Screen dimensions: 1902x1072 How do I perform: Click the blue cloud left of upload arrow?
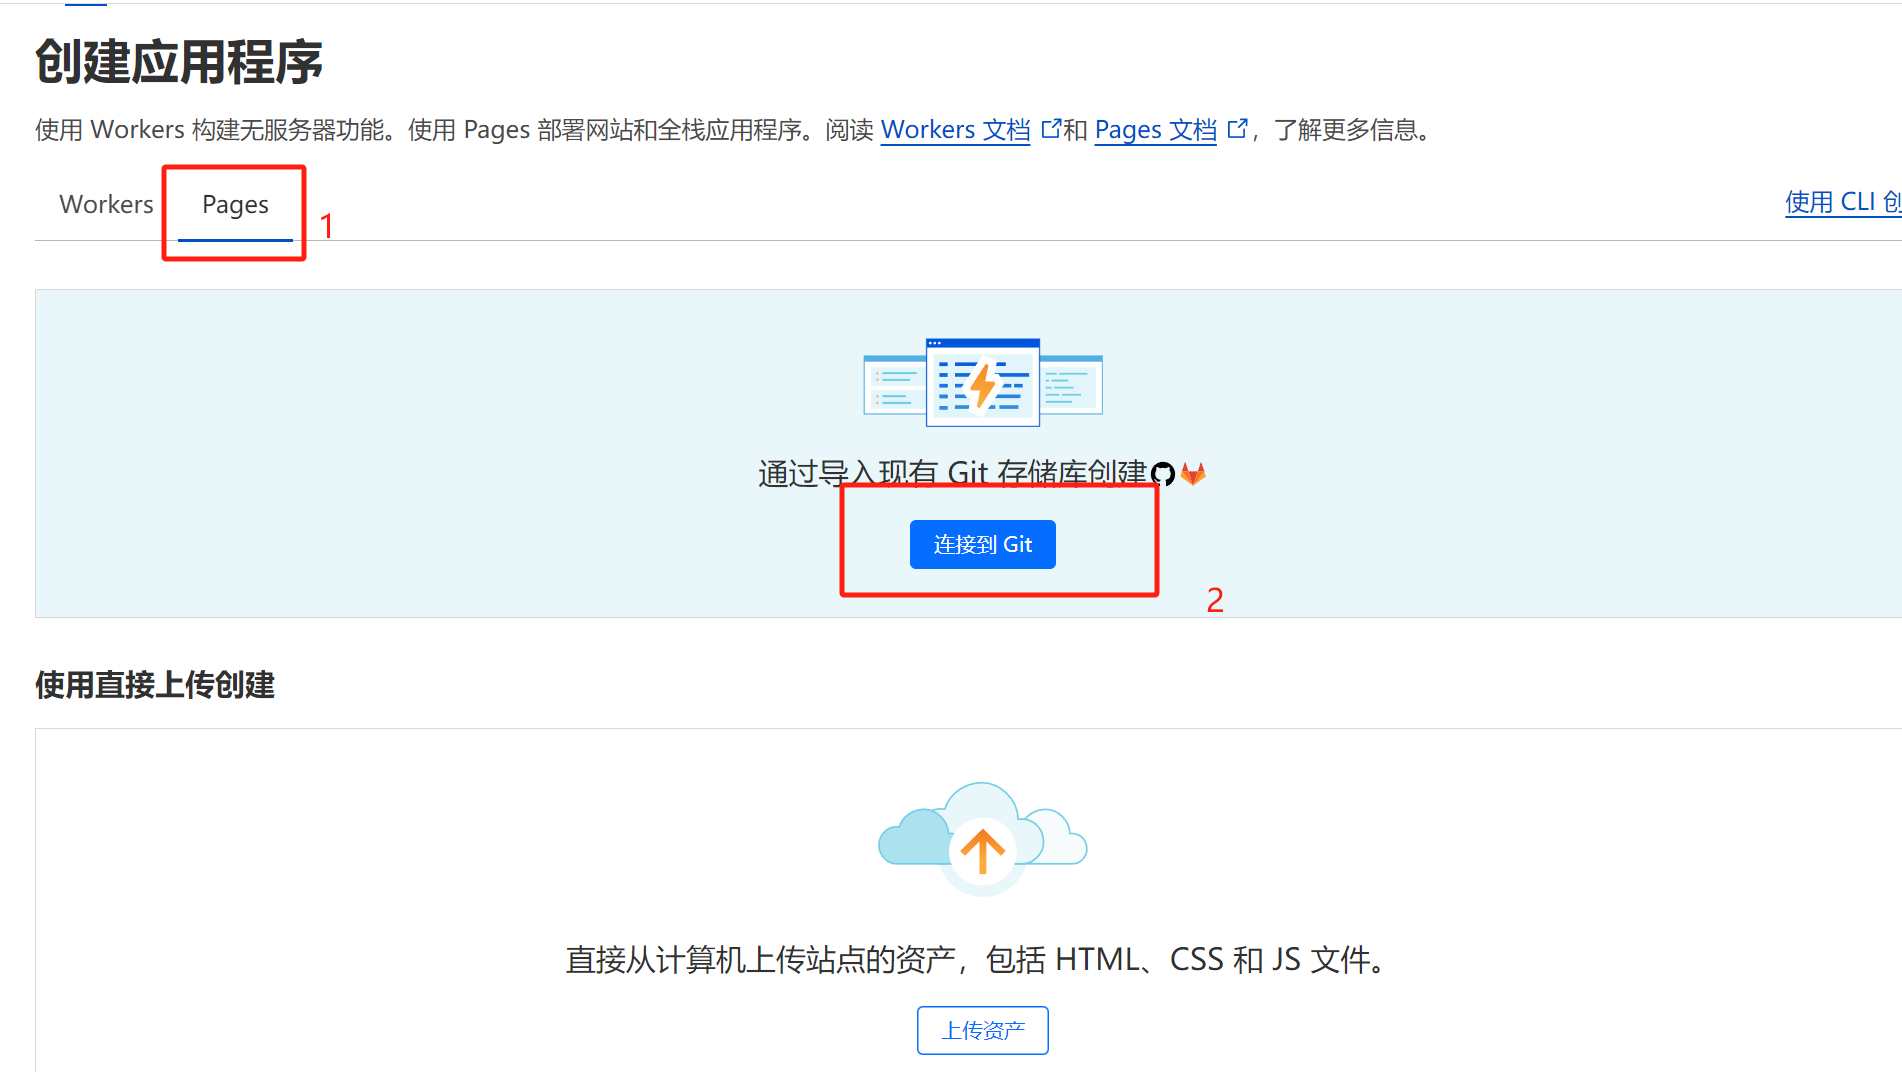pyautogui.click(x=912, y=838)
